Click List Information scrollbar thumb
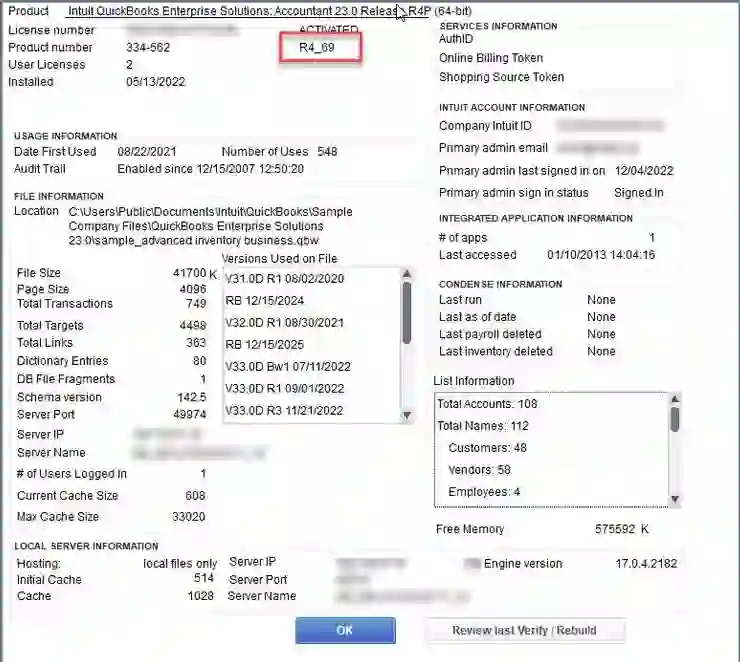The width and height of the screenshot is (740, 662). (675, 419)
